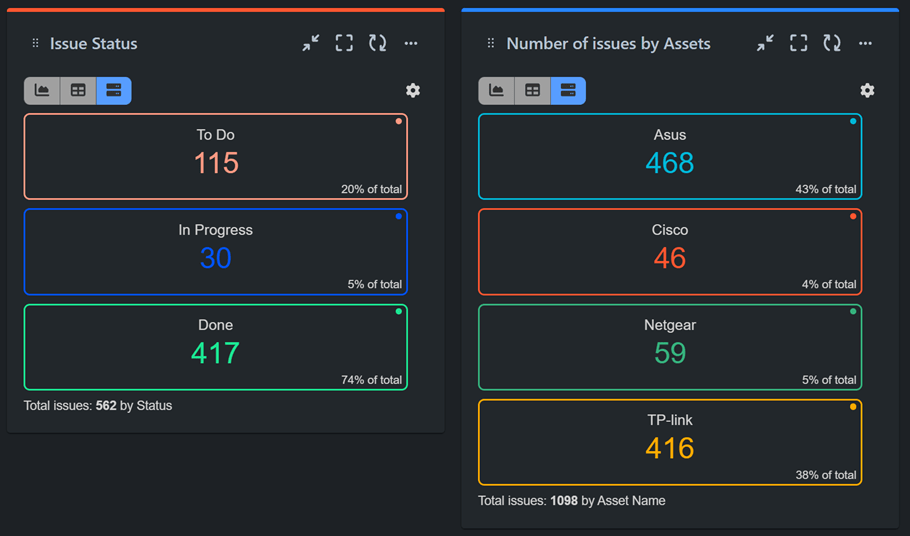Image resolution: width=910 pixels, height=536 pixels.
Task: Click the orange color dot on Cisco card
Action: click(x=853, y=216)
